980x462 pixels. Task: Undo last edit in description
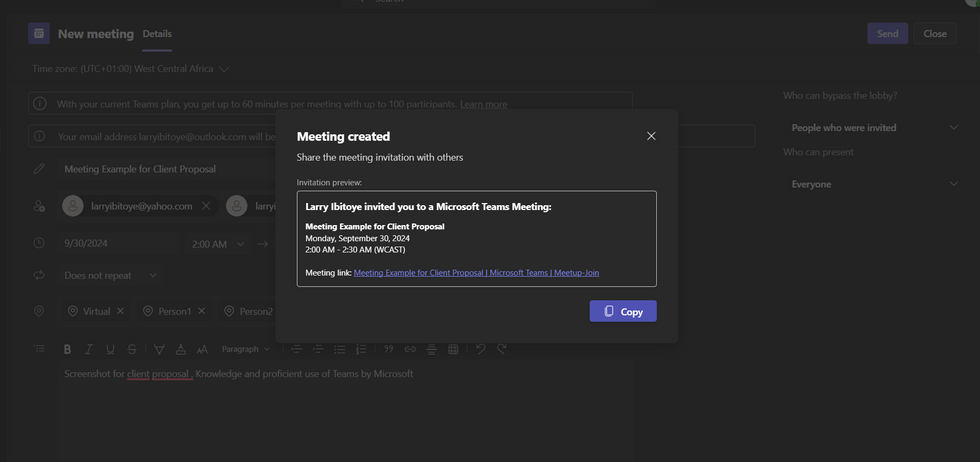click(480, 349)
